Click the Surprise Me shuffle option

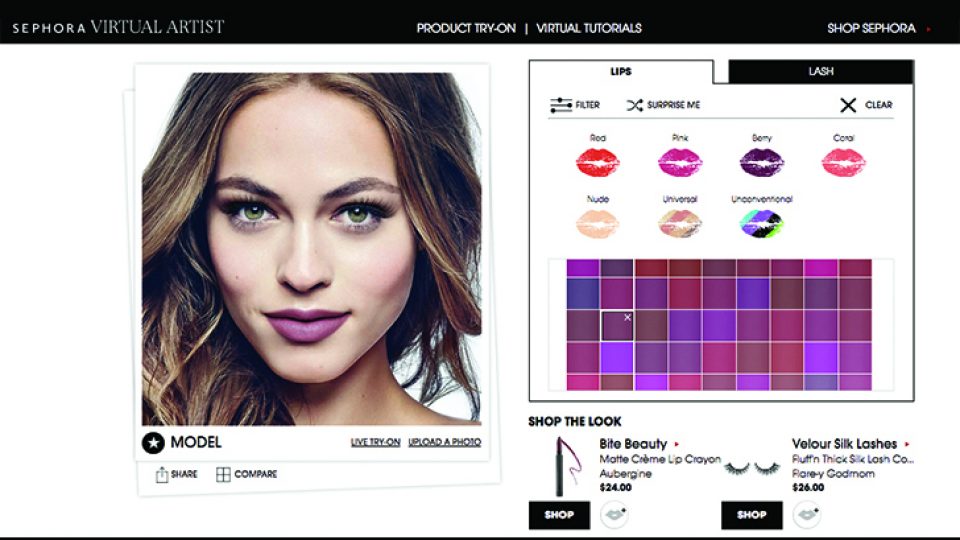[x=663, y=105]
